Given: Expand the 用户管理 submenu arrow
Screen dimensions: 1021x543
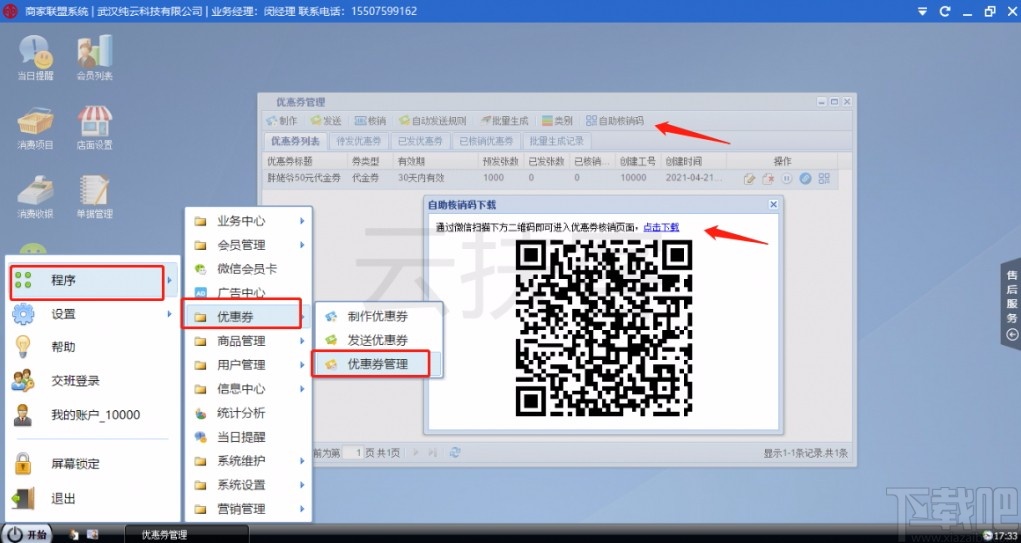Looking at the screenshot, I should pos(302,365).
